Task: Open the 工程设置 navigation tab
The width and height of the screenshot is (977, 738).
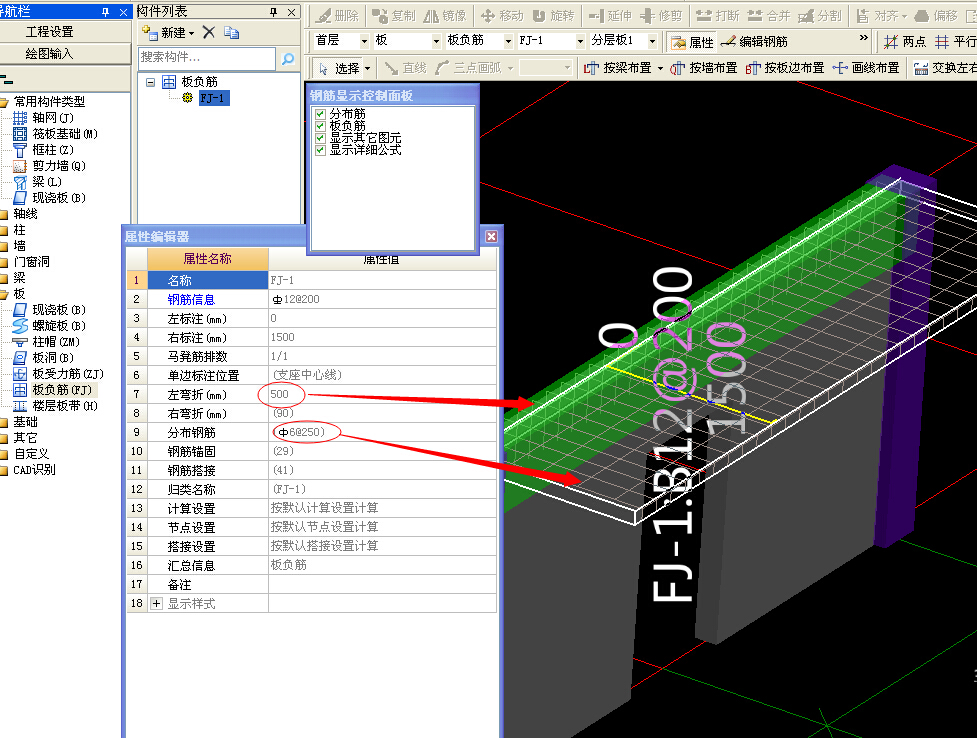Action: (50, 32)
